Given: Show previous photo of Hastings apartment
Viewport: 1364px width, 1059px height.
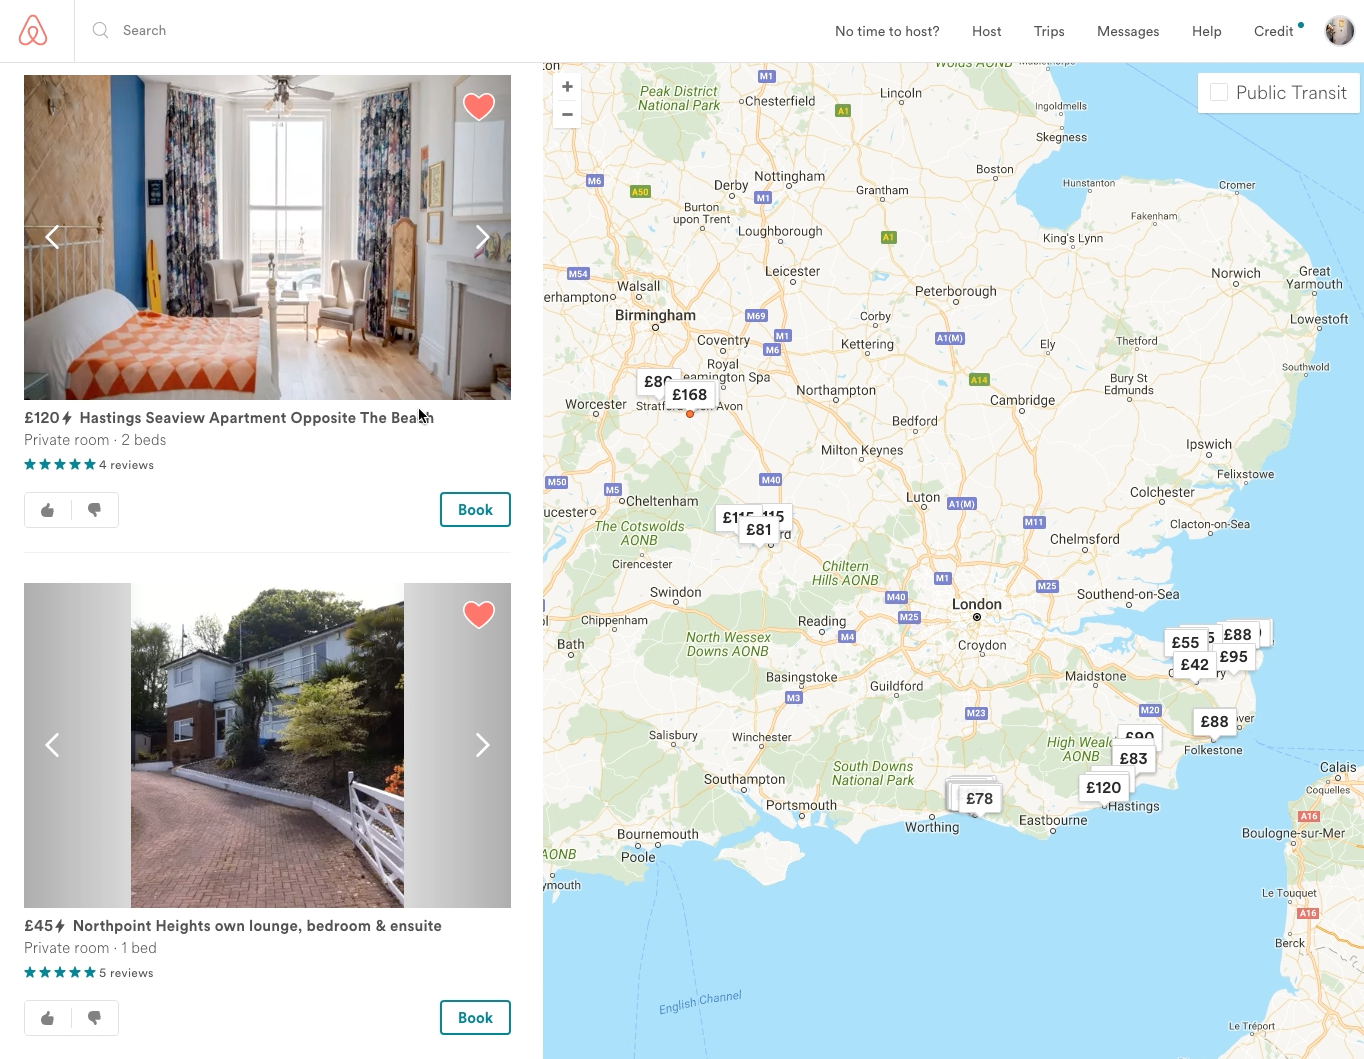Looking at the screenshot, I should [52, 237].
